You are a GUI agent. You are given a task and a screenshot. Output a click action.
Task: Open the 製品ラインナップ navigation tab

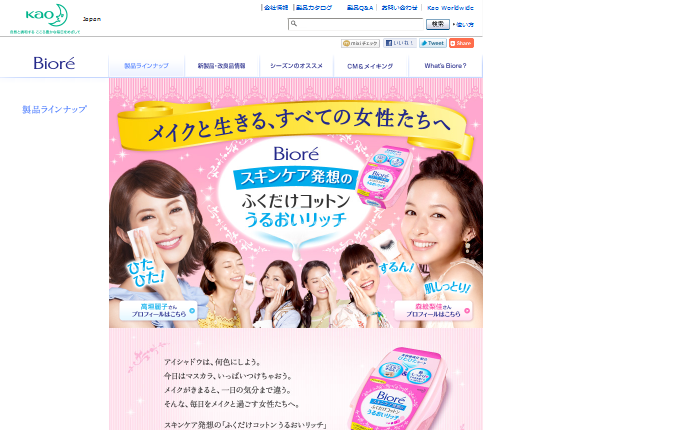[146, 66]
